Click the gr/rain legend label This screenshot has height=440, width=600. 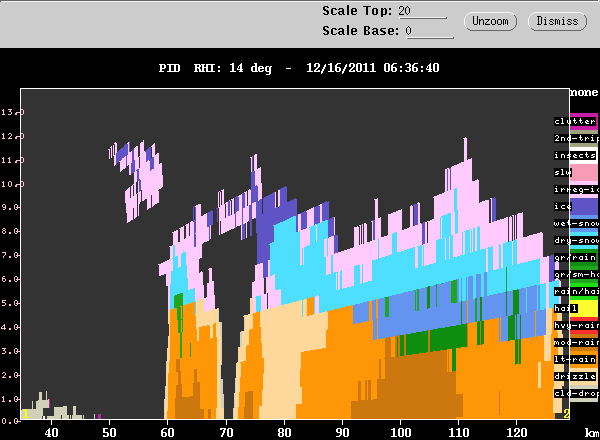coord(575,257)
